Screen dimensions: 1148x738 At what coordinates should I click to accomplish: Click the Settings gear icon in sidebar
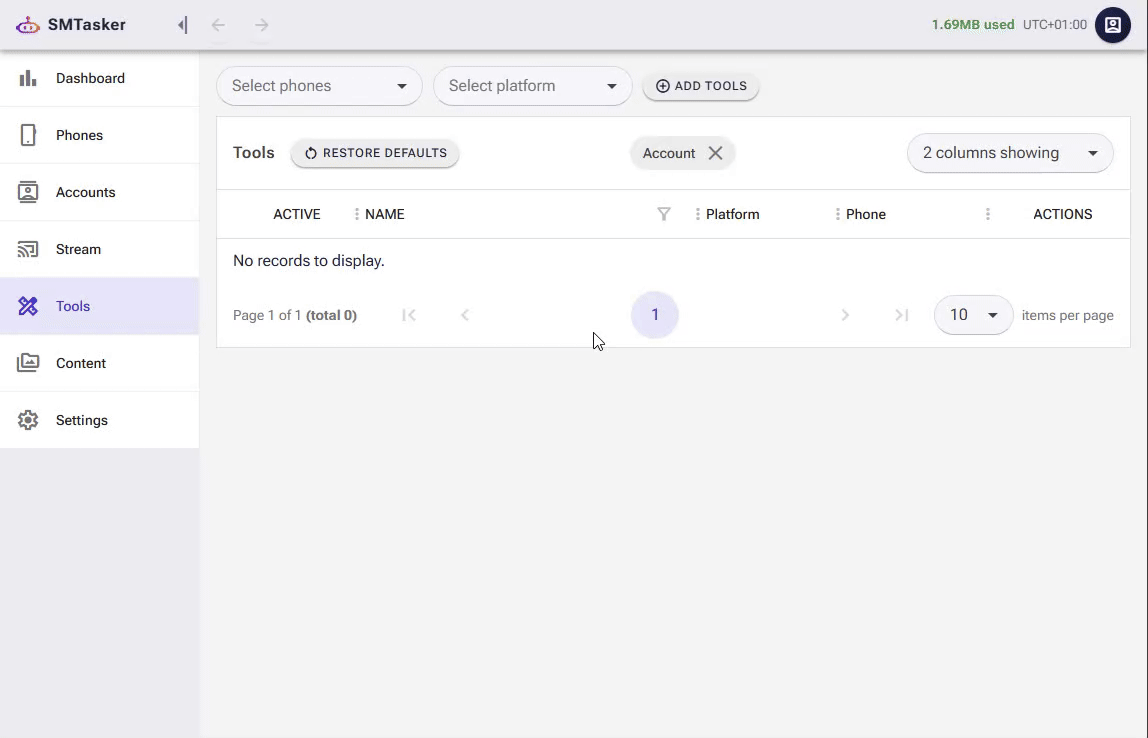[x=28, y=420]
